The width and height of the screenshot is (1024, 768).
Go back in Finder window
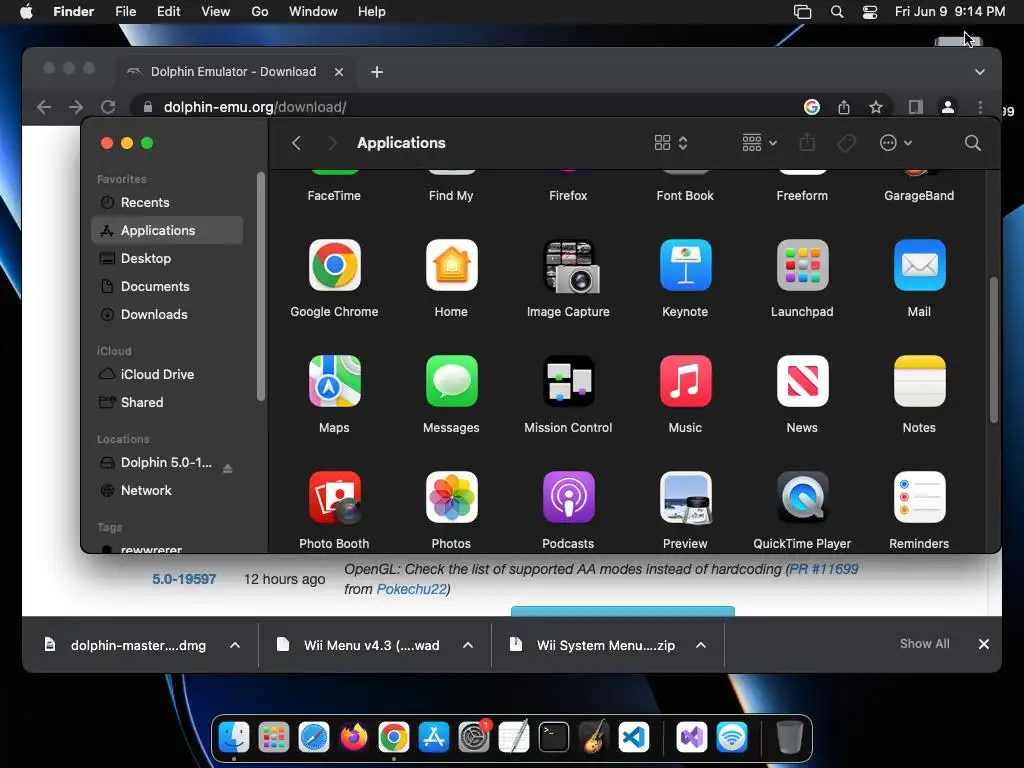[296, 143]
